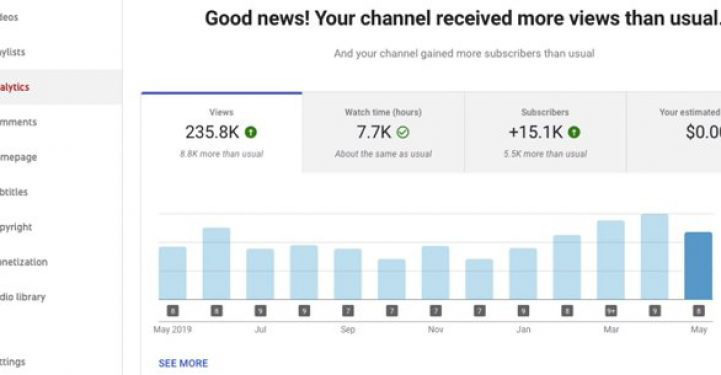Click the video count badge above the Jul label
The height and width of the screenshot is (375, 721).
tap(260, 311)
